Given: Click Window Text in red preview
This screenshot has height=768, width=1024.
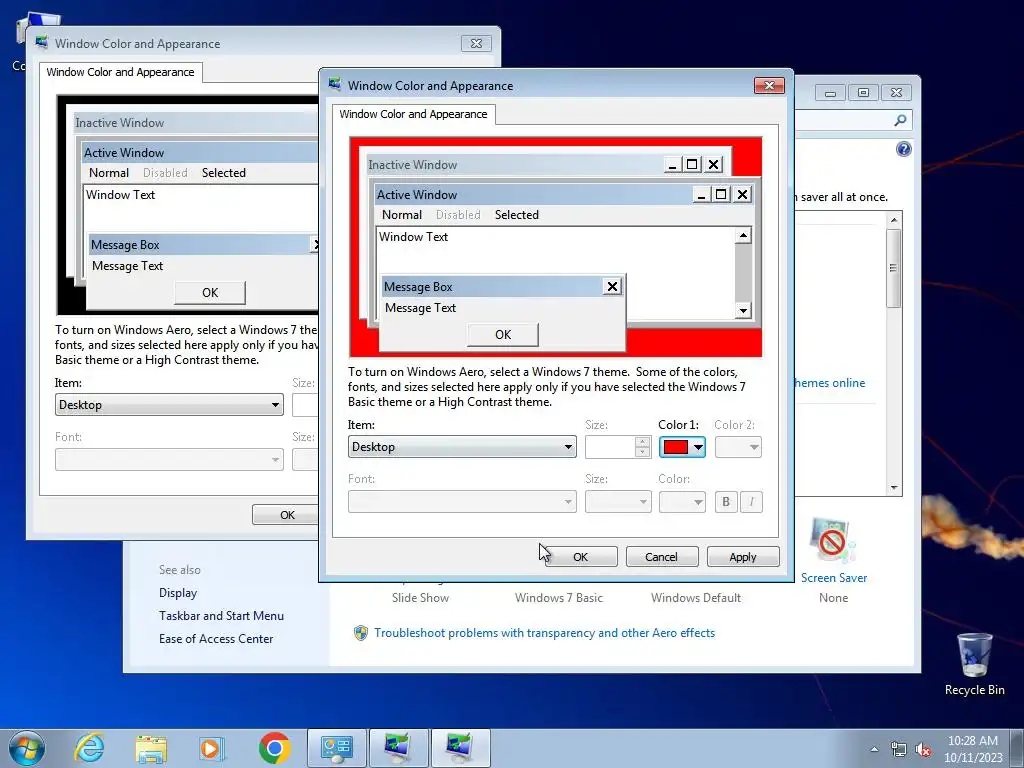Looking at the screenshot, I should (413, 237).
